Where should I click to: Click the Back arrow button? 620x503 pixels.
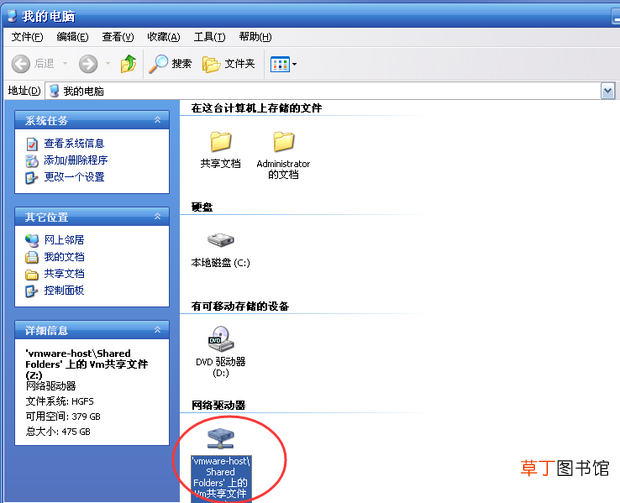21,63
